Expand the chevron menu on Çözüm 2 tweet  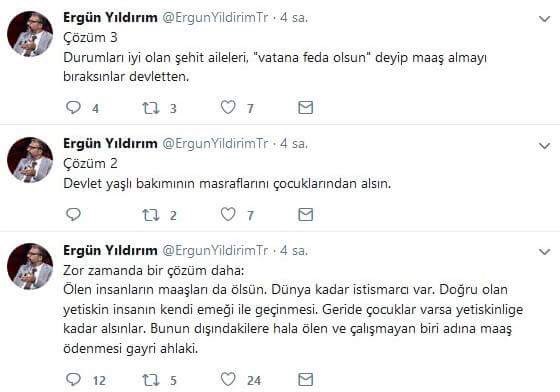tap(544, 145)
